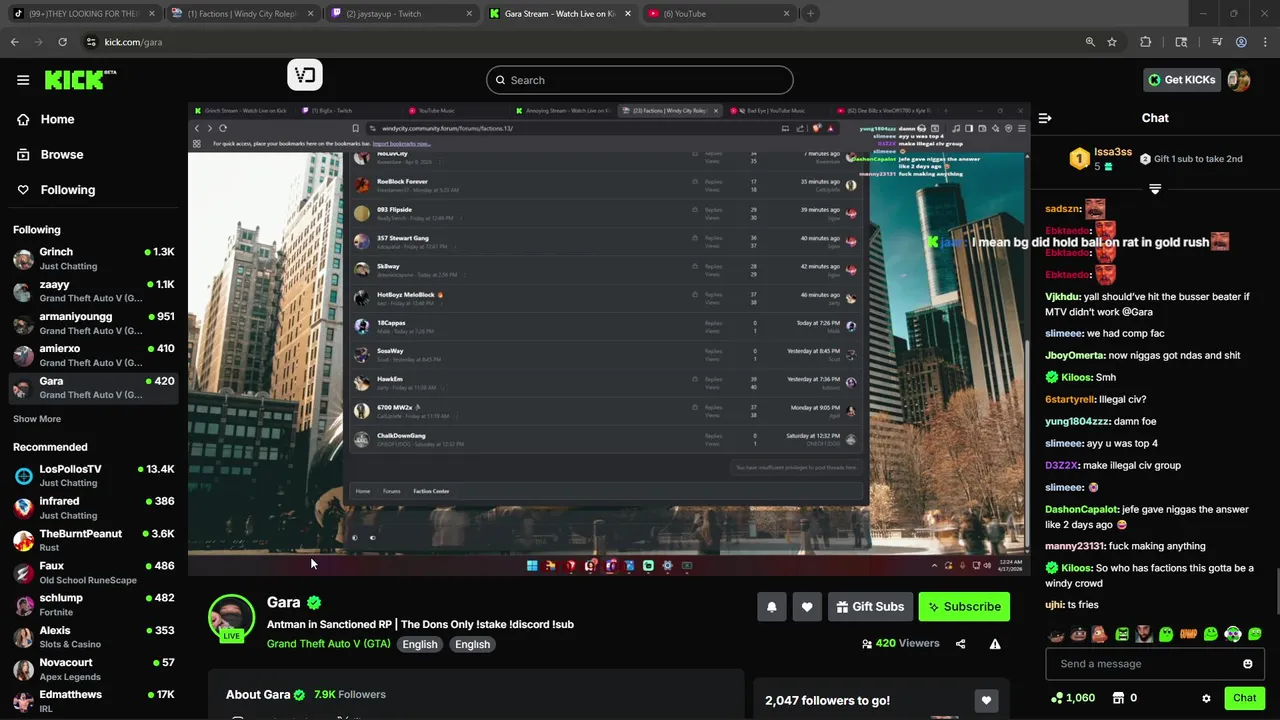The width and height of the screenshot is (1280, 720).
Task: Click the green Chat send button
Action: (1244, 698)
